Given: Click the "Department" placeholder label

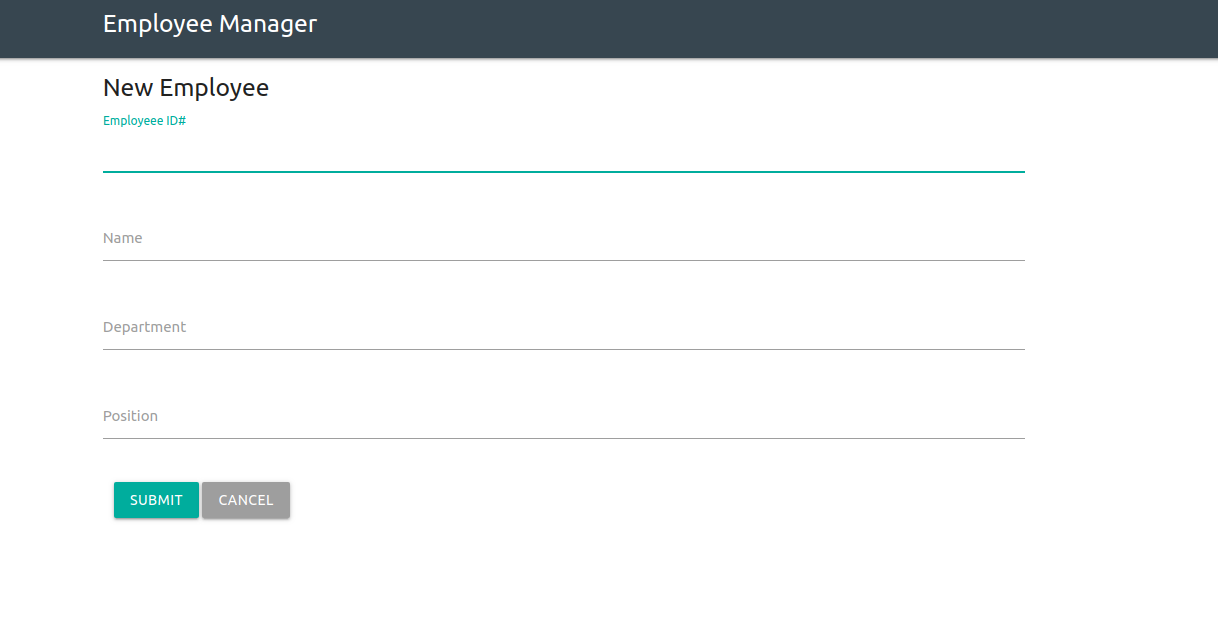Looking at the screenshot, I should point(145,327).
